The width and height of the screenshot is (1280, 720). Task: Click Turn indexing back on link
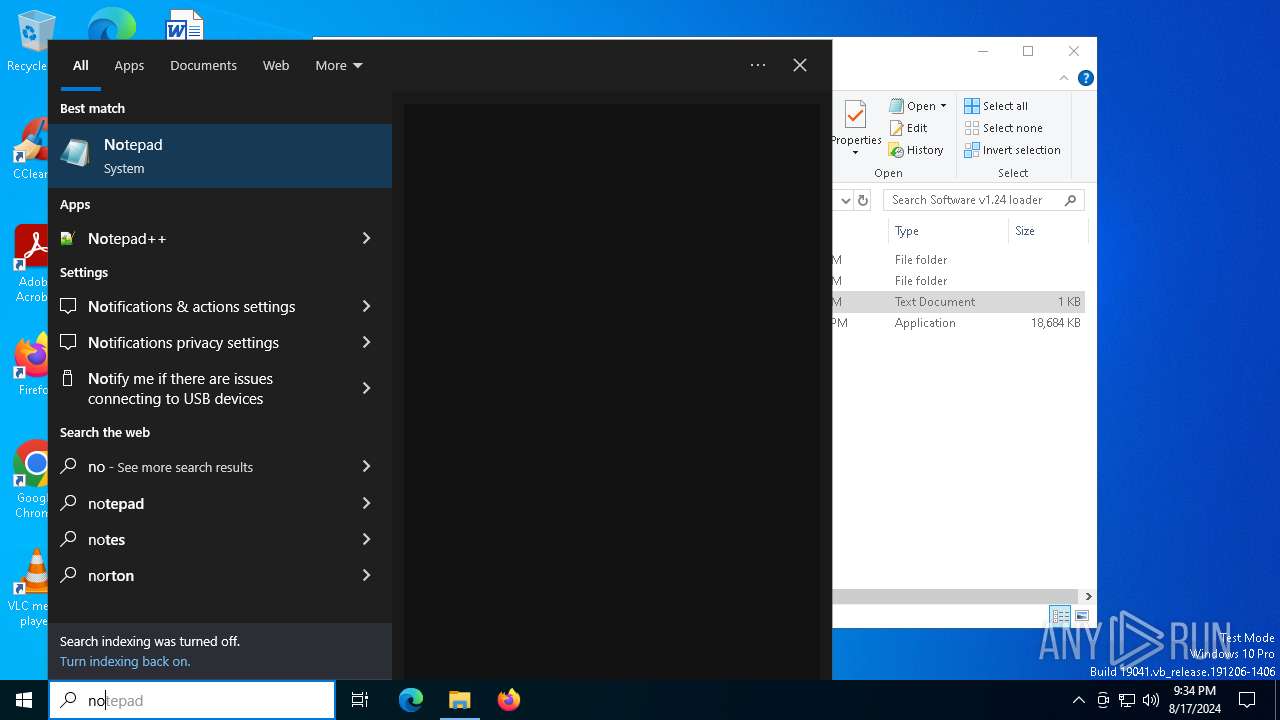[x=125, y=661]
